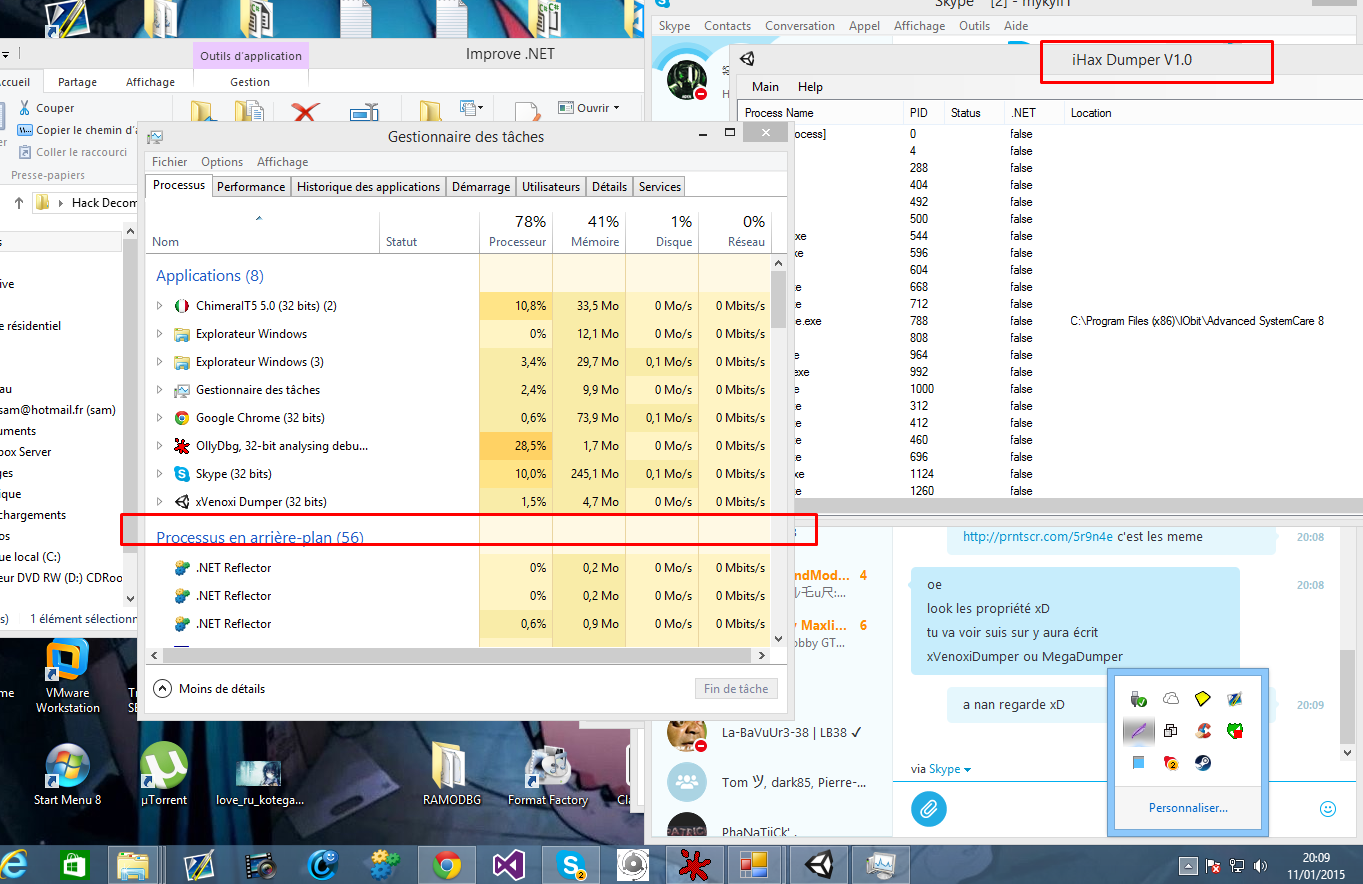Screen dimensions: 1363x884
Task: Switch to the Performance tab
Action: 251,186
